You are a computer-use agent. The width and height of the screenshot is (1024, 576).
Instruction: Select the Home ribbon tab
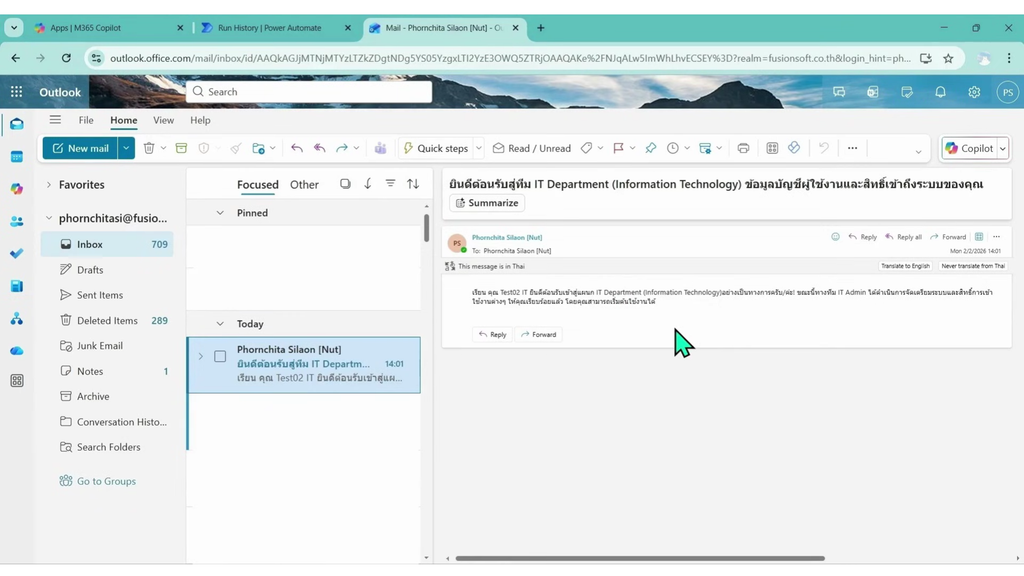coord(123,120)
